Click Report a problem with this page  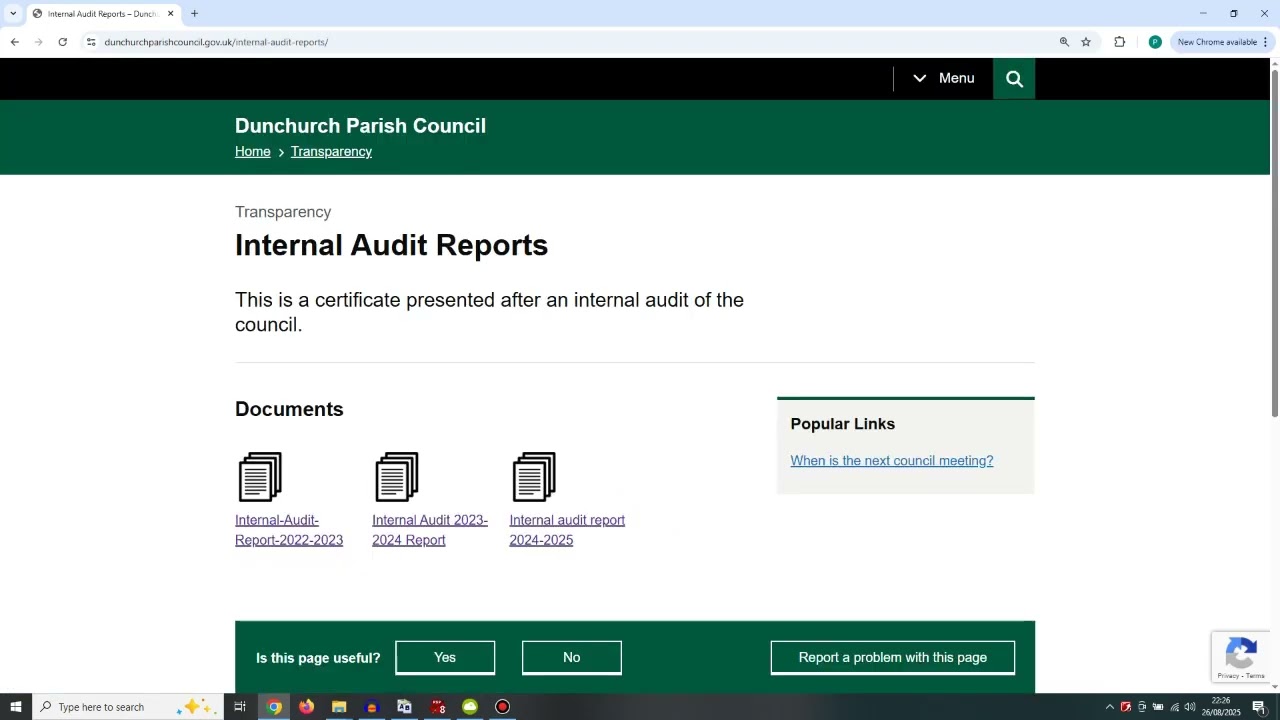tap(892, 657)
